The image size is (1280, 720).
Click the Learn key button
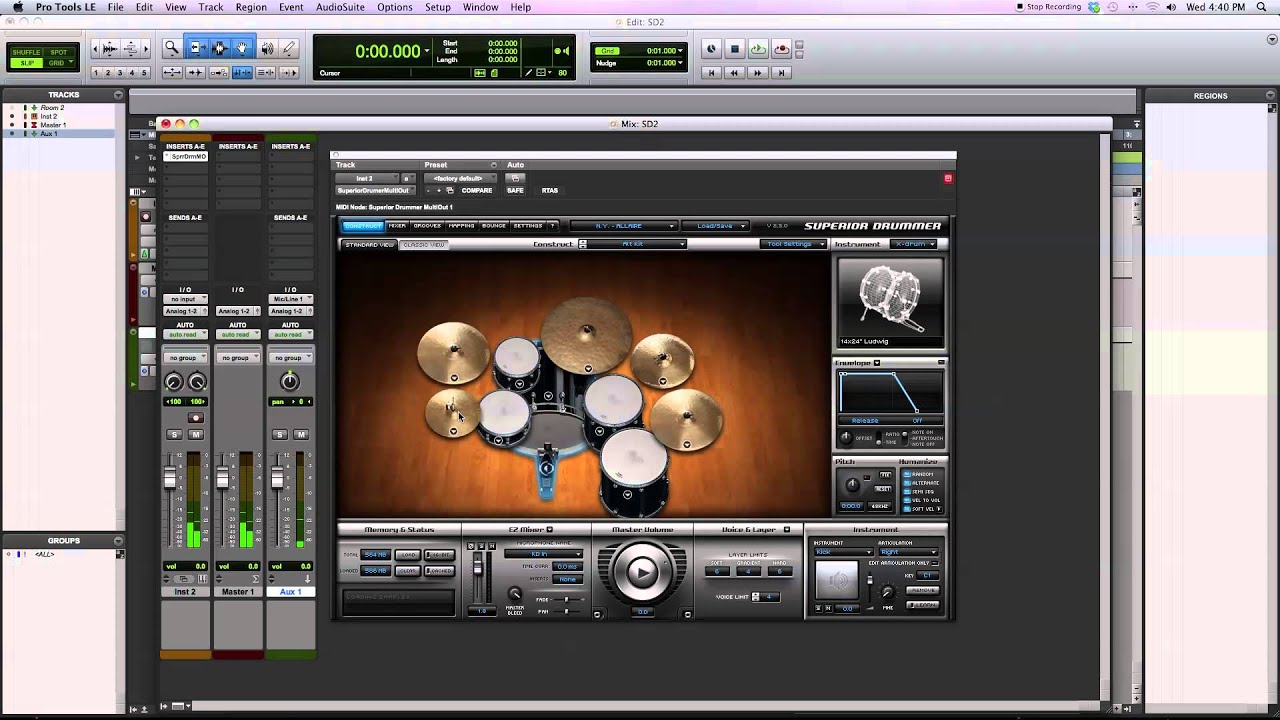924,604
